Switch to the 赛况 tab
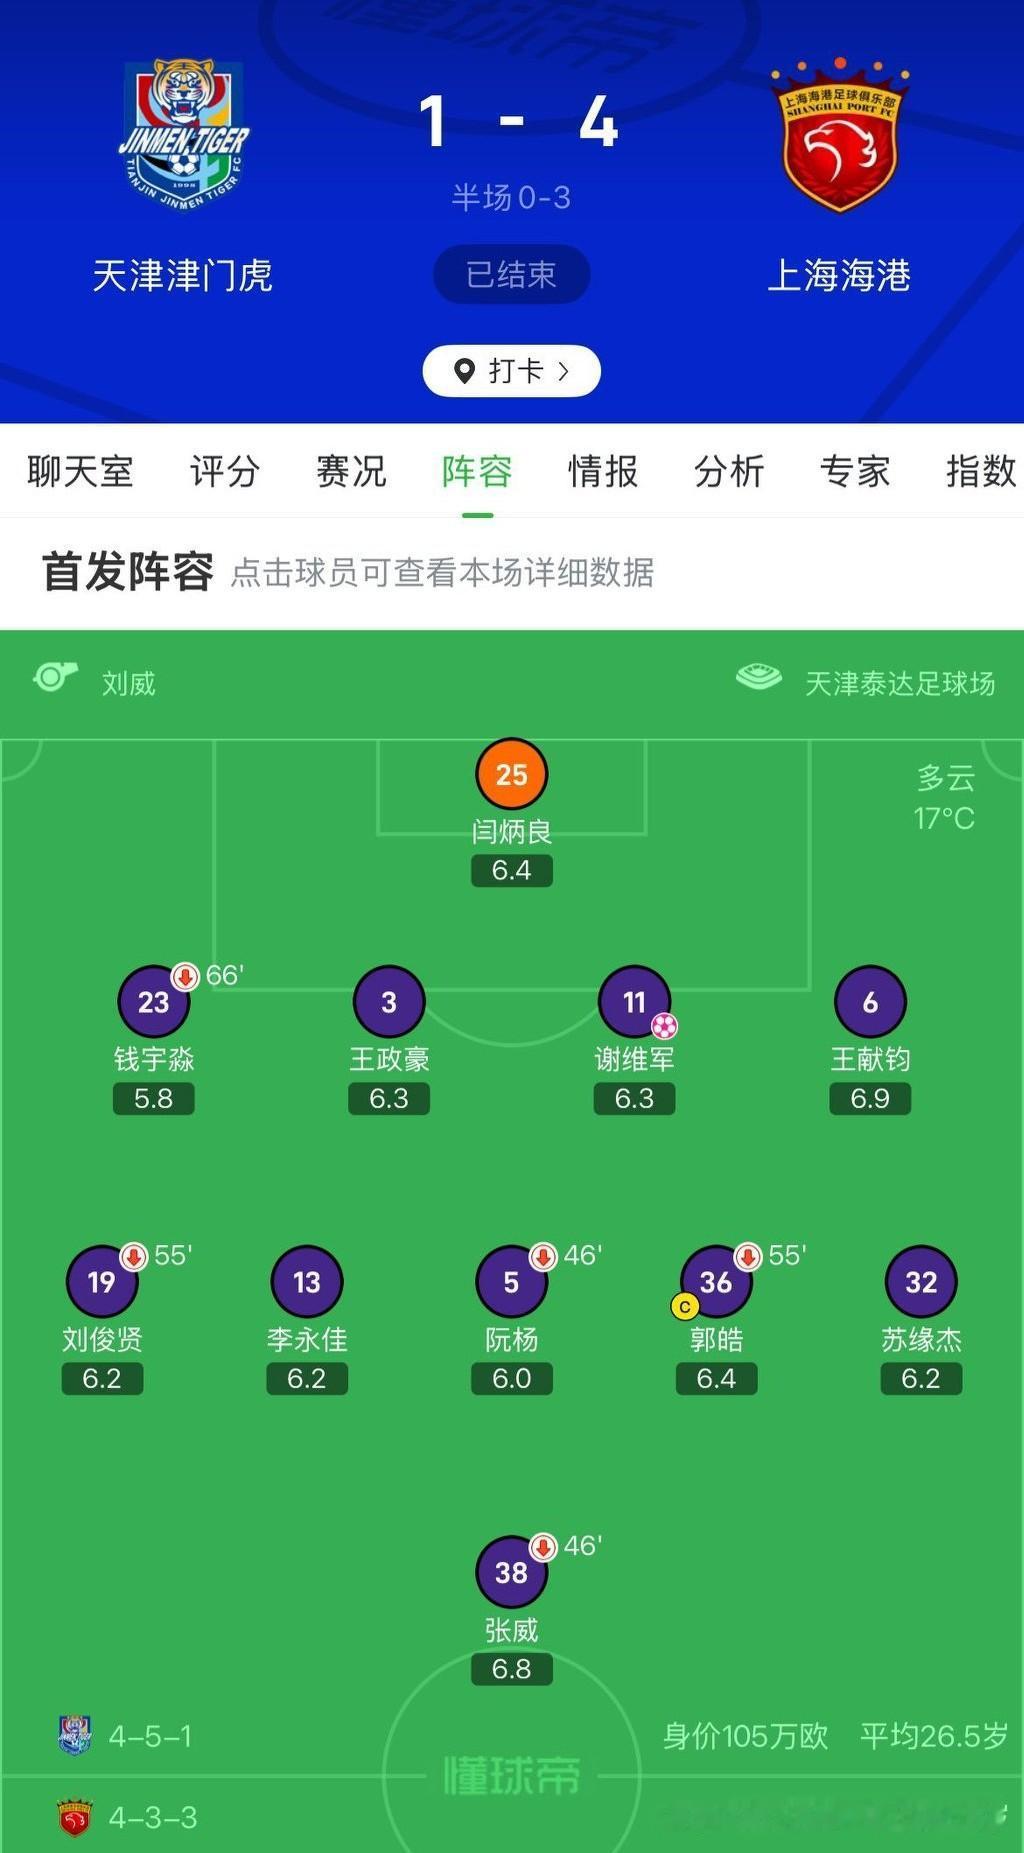 349,472
